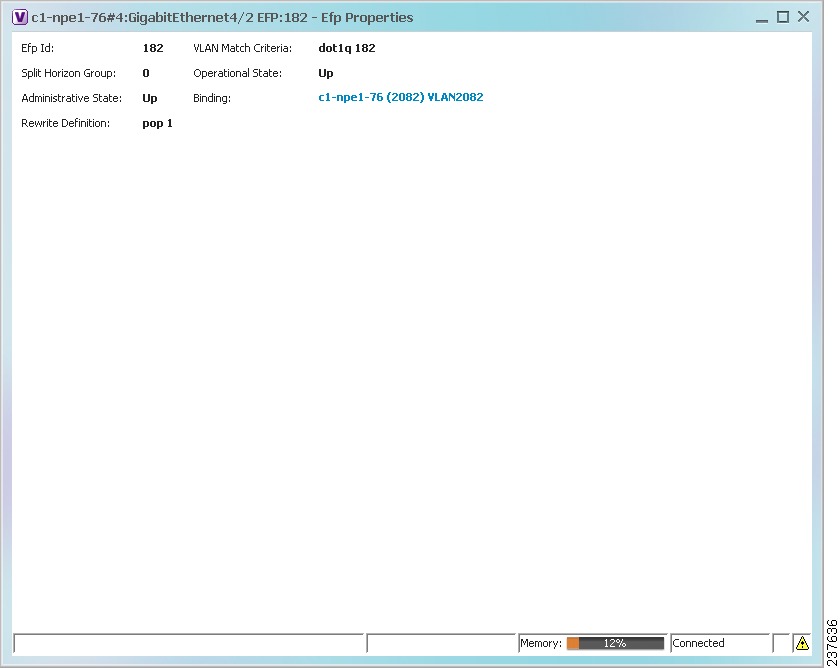This screenshot has width=840, height=668.
Task: Click the Rewrite Definition label
Action: [x=65, y=123]
